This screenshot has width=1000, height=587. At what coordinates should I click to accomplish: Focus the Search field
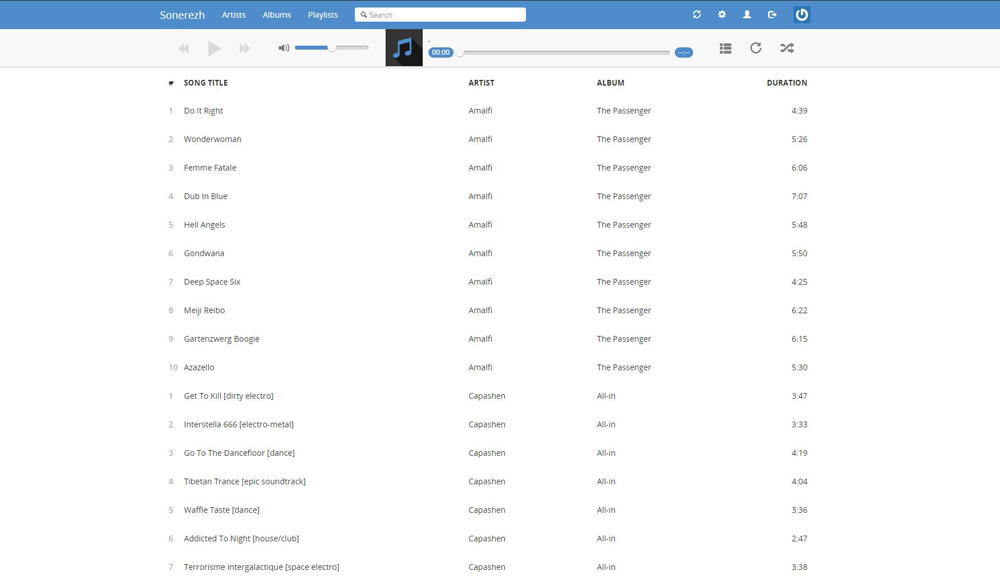pyautogui.click(x=440, y=15)
